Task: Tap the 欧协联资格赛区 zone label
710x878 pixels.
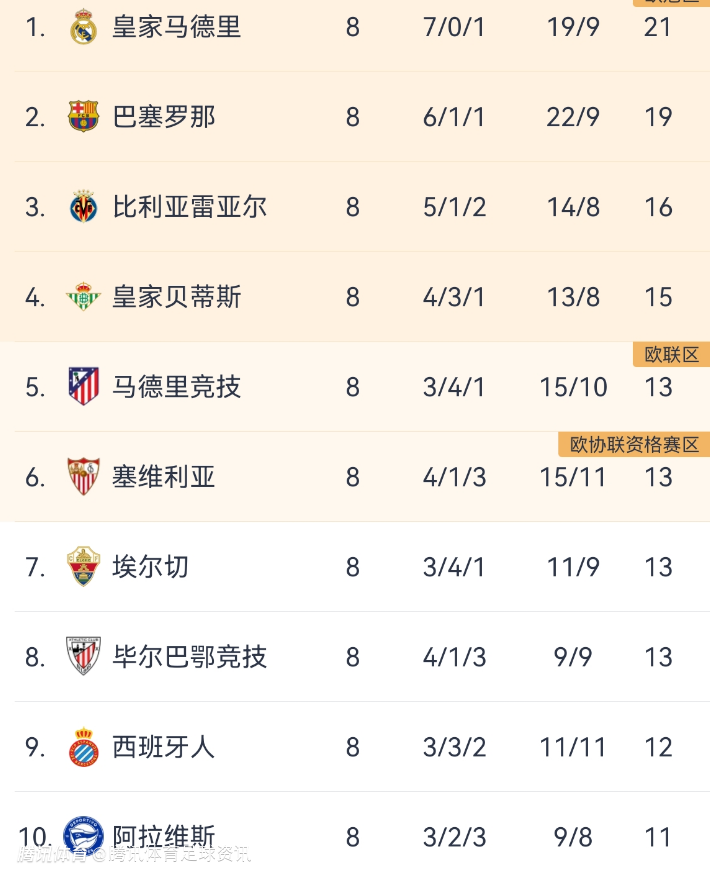Action: 634,445
